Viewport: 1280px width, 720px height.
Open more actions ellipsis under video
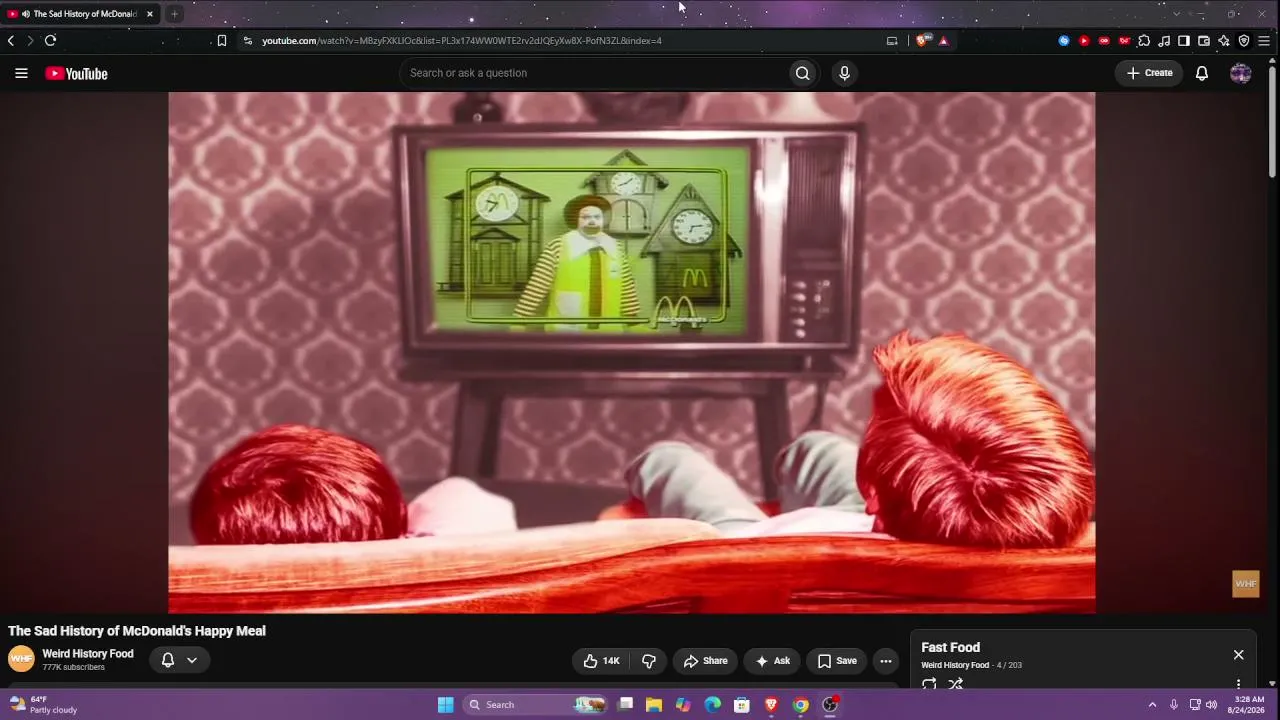coord(885,661)
